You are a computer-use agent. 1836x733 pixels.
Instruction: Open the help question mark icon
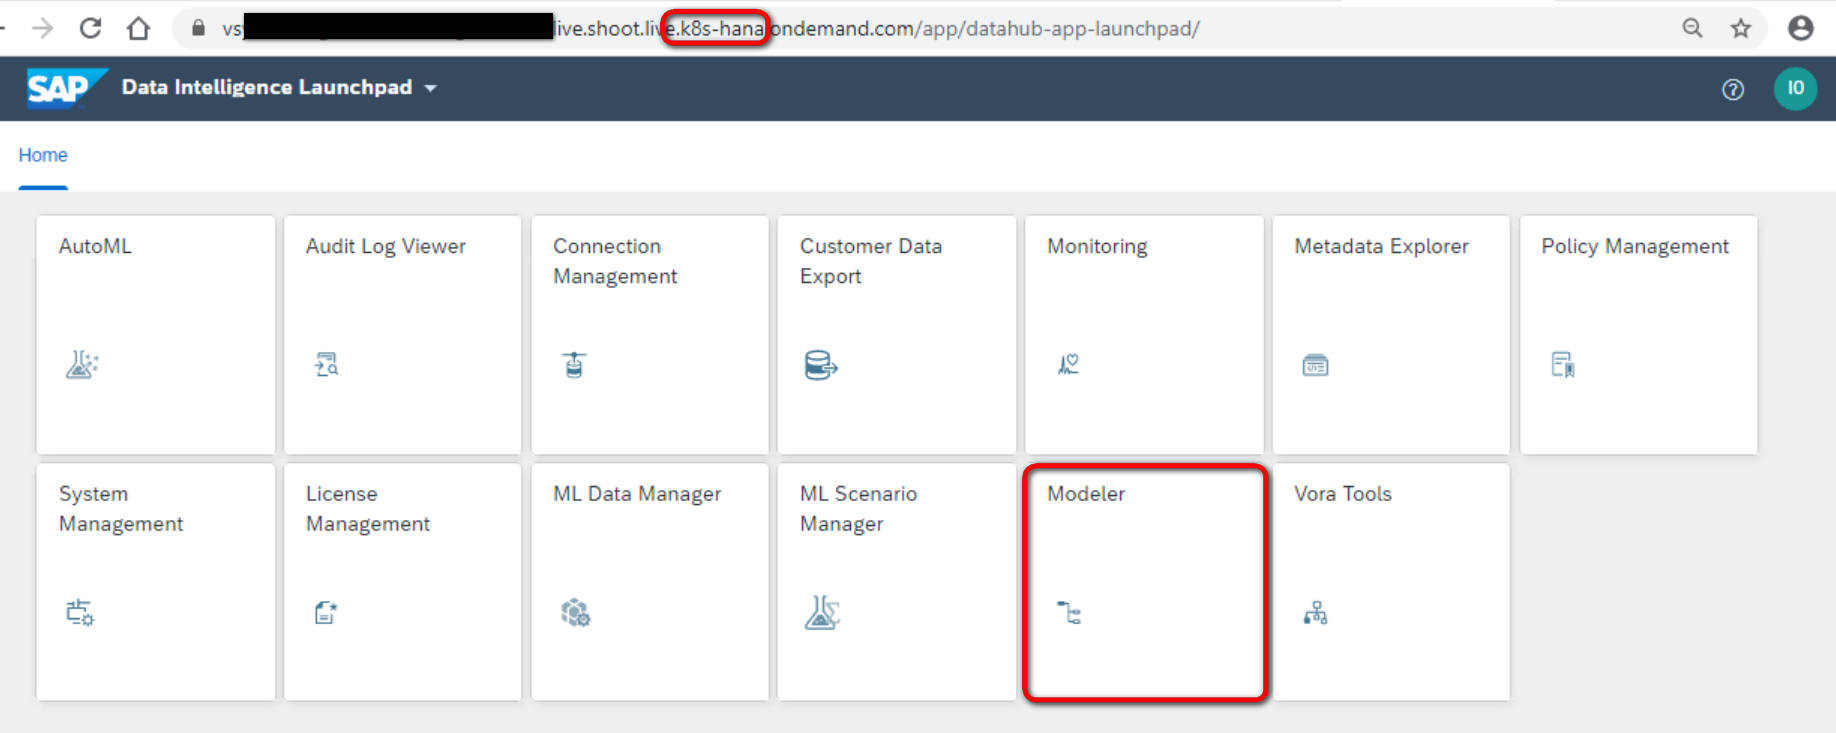(1733, 89)
